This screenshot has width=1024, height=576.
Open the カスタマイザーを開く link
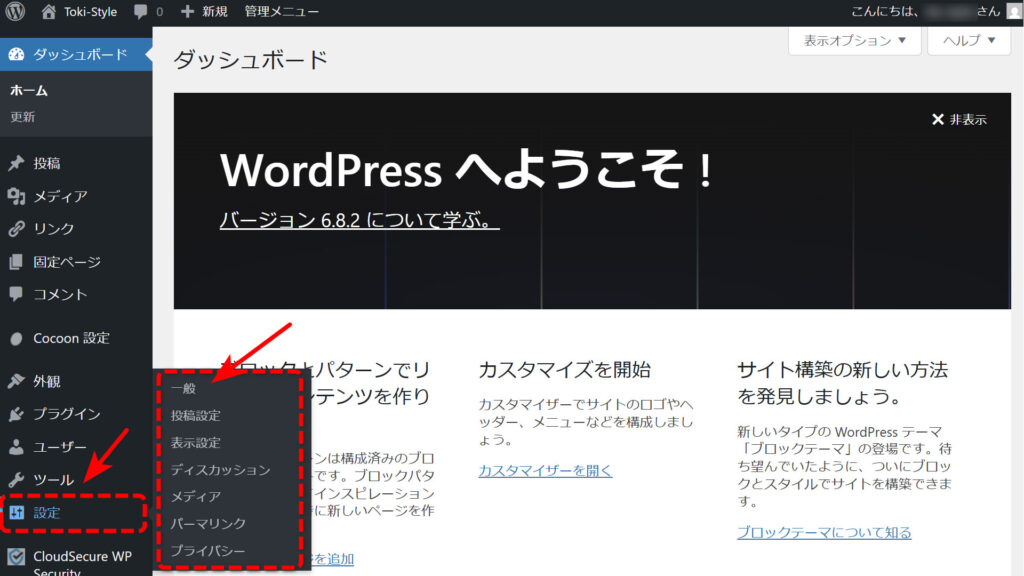(545, 470)
